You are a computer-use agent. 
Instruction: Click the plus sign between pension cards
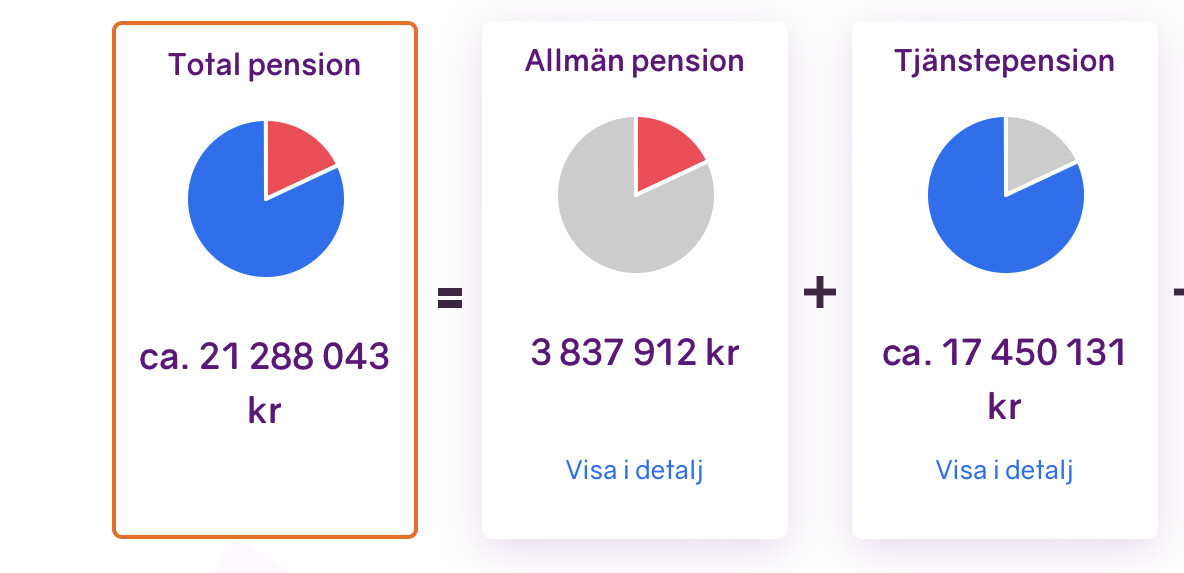(819, 293)
